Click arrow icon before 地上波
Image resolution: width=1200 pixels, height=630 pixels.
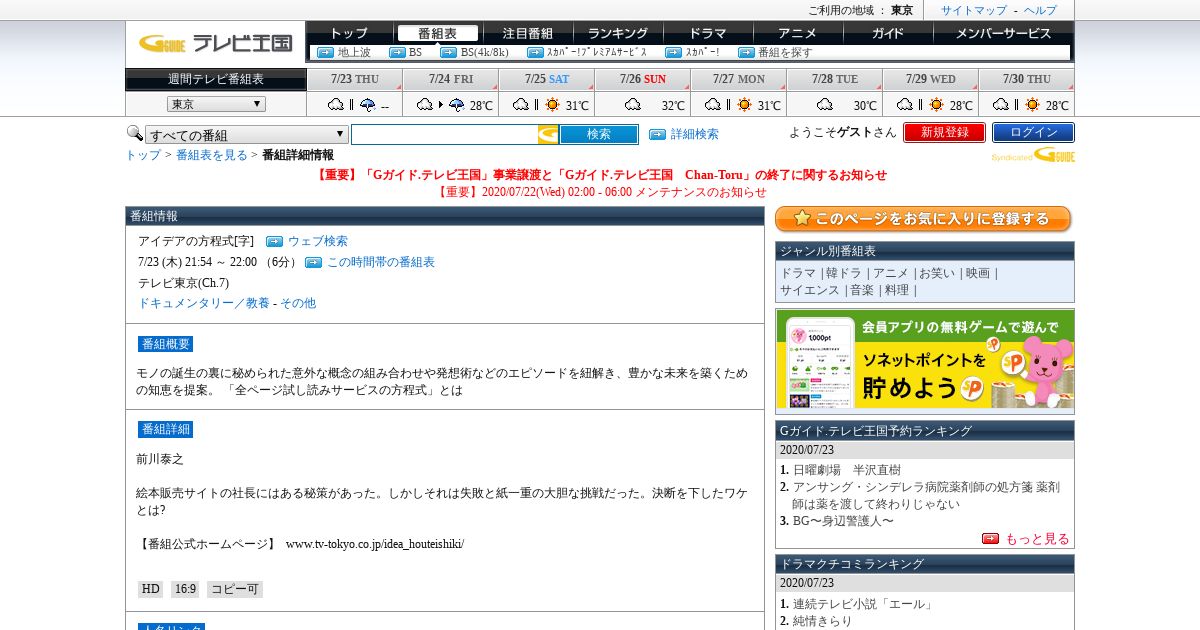325,53
